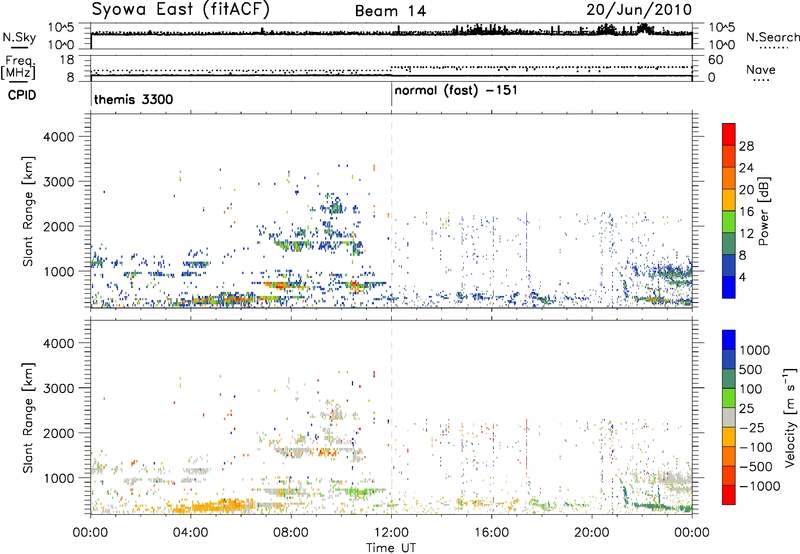
Task: Click the "20:00" time tick label
Action: [591, 533]
